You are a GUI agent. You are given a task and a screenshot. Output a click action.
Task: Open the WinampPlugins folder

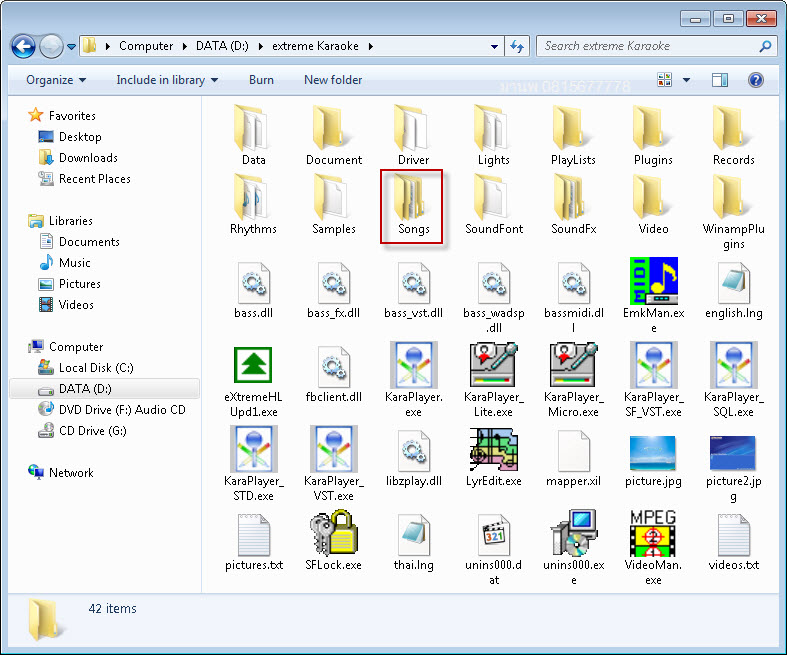point(733,212)
